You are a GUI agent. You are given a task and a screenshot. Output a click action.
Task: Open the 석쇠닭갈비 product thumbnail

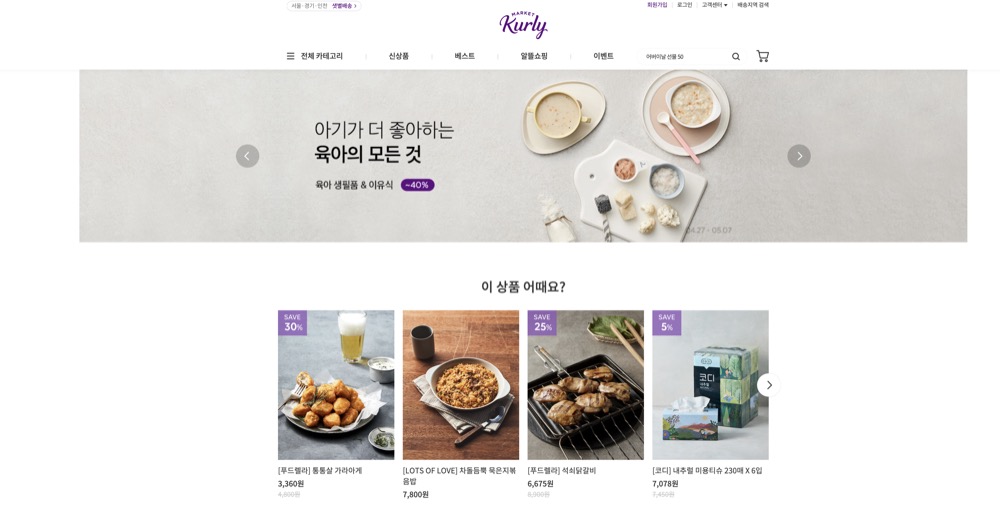point(585,385)
